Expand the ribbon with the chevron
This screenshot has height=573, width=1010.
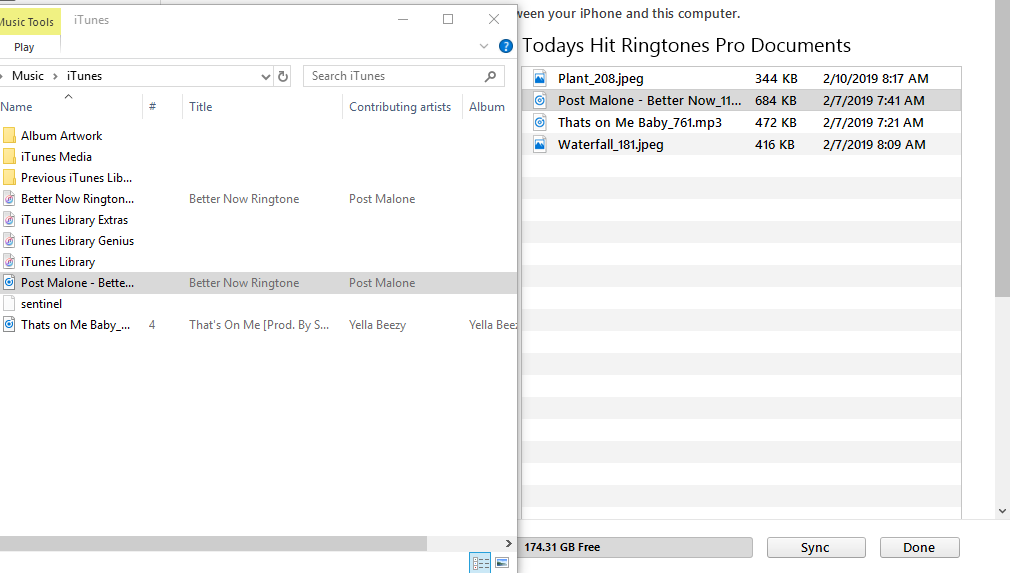[x=484, y=46]
